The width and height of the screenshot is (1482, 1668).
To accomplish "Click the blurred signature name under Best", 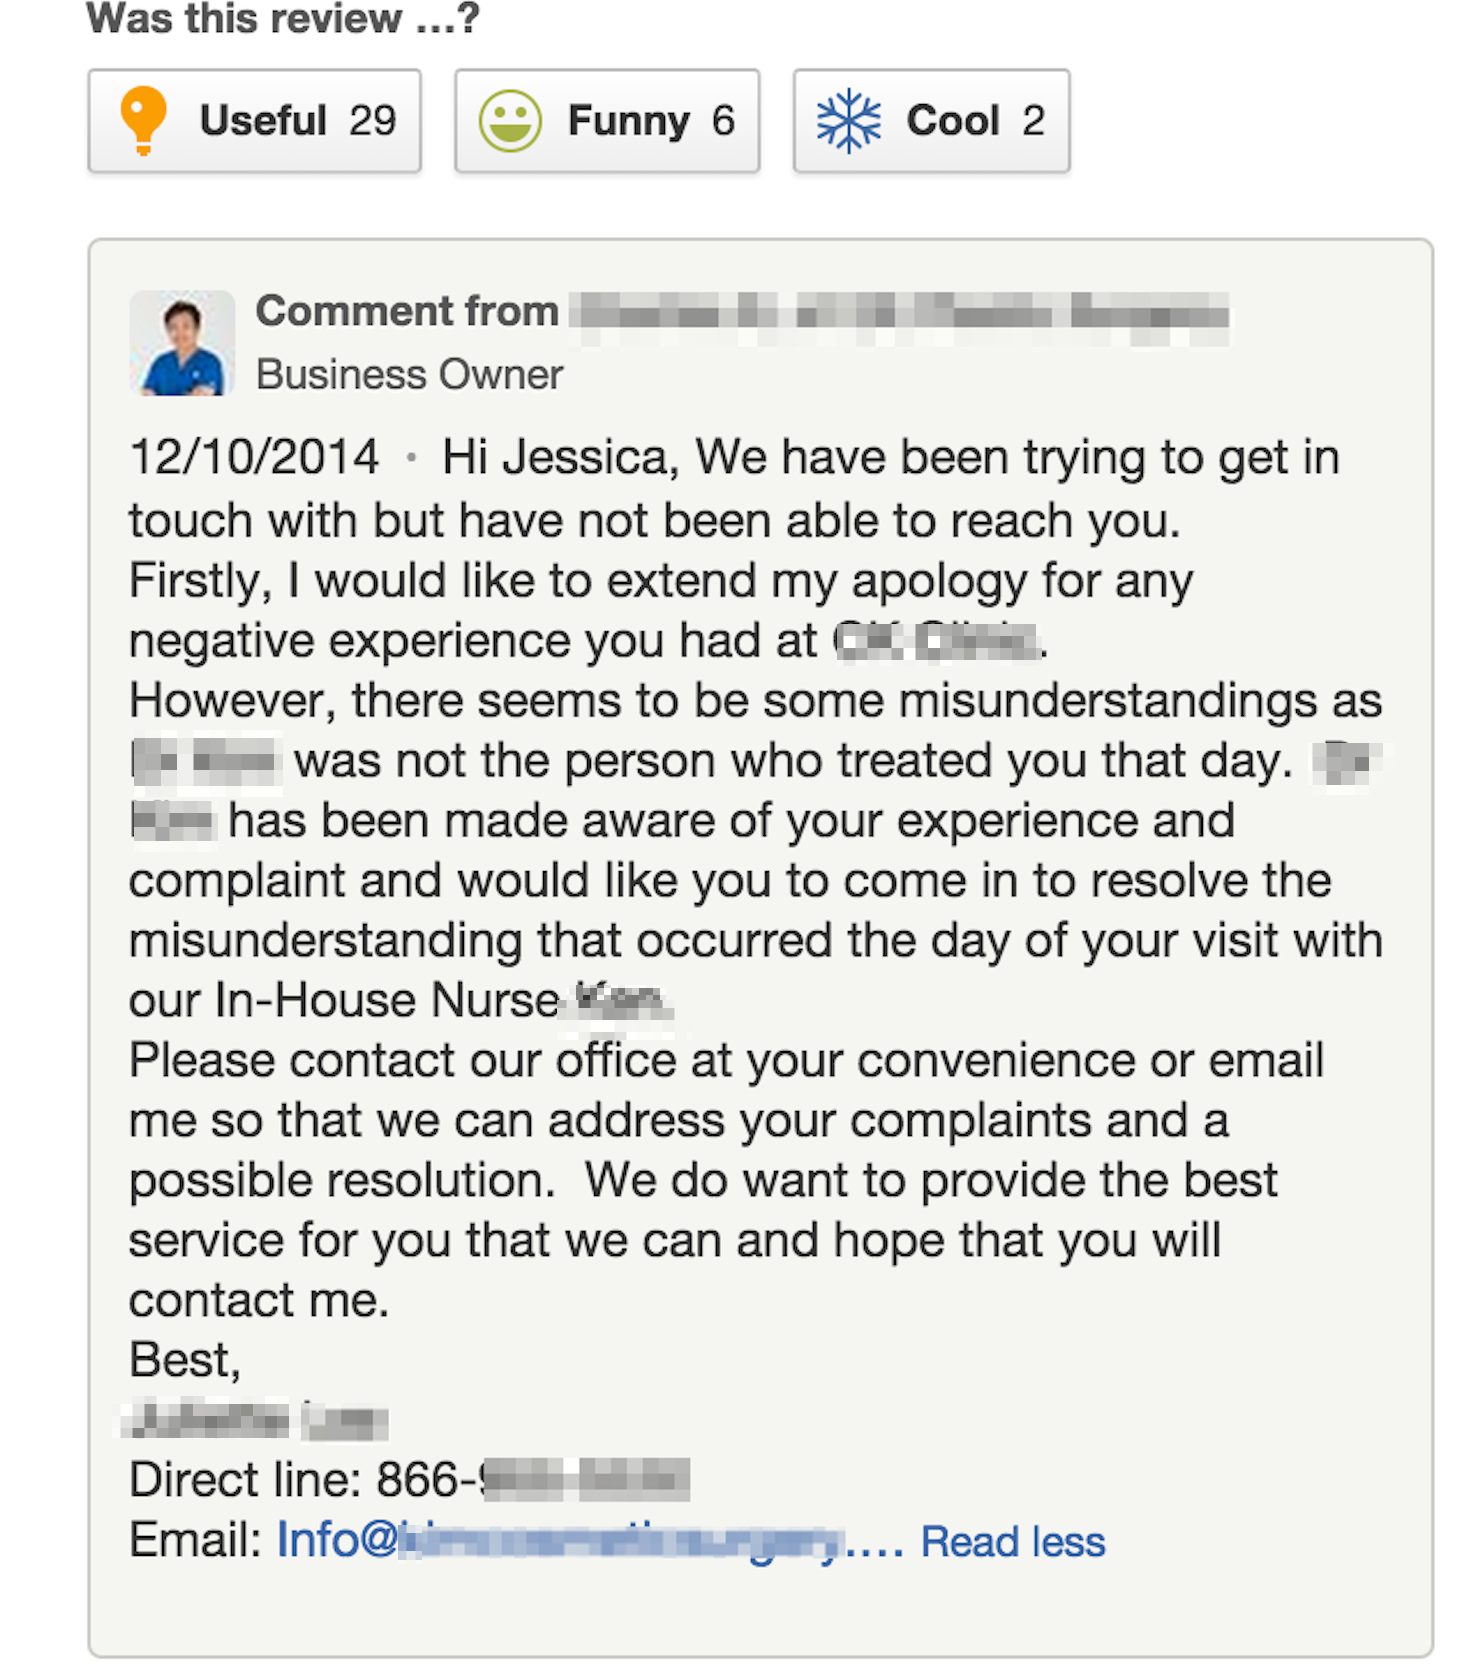I will pyautogui.click(x=256, y=1420).
